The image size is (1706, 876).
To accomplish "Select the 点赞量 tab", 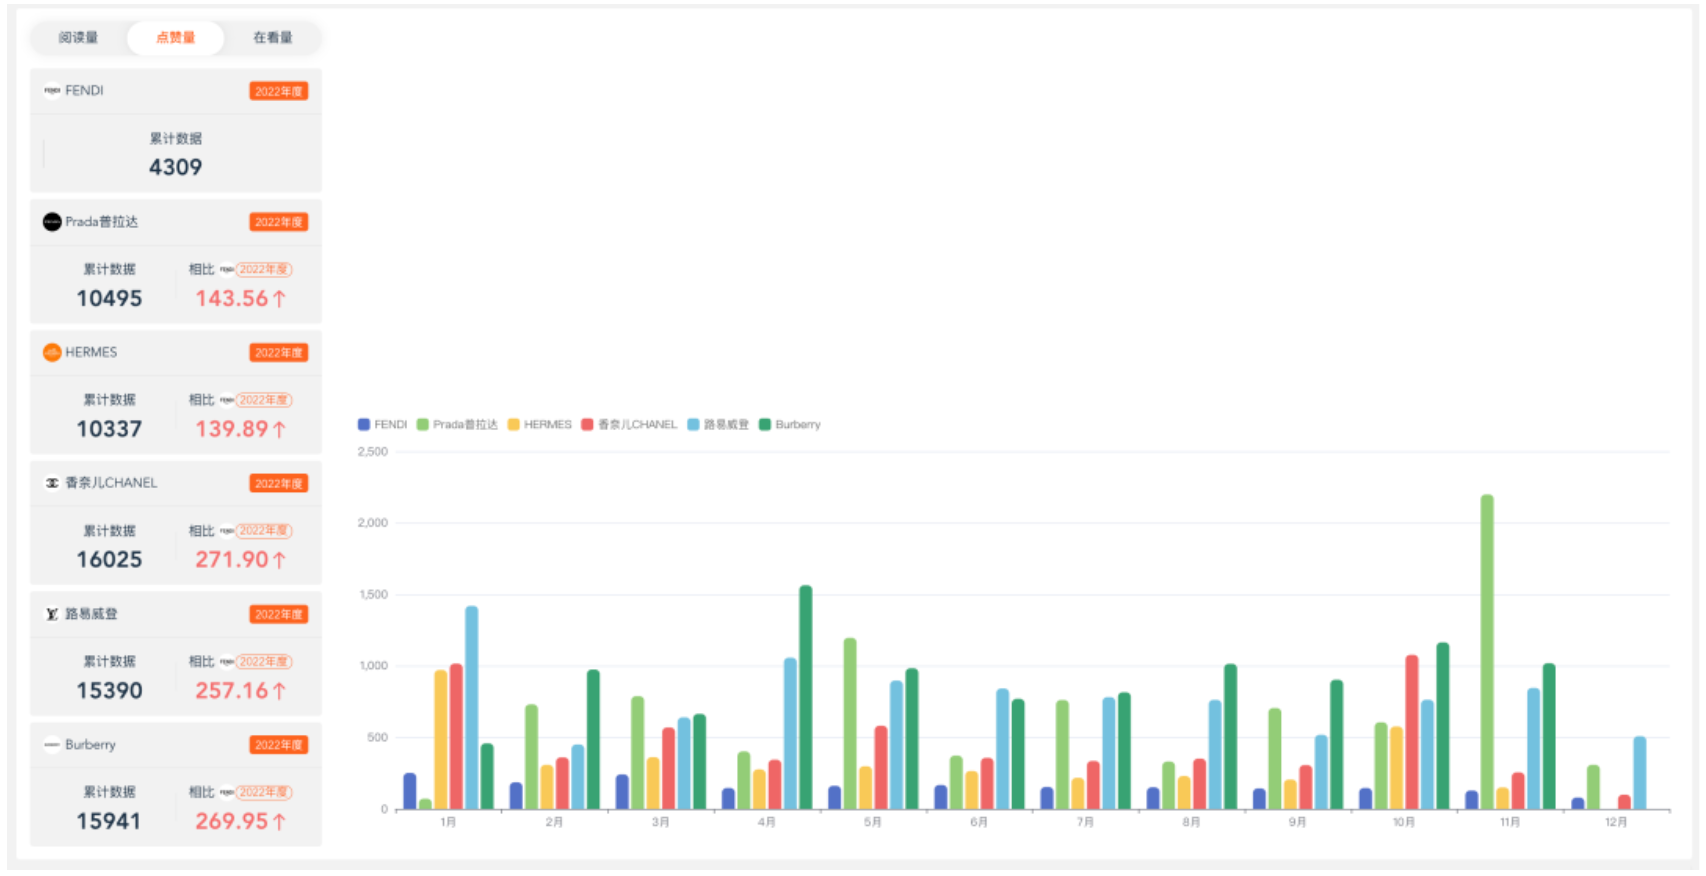I will (x=176, y=38).
